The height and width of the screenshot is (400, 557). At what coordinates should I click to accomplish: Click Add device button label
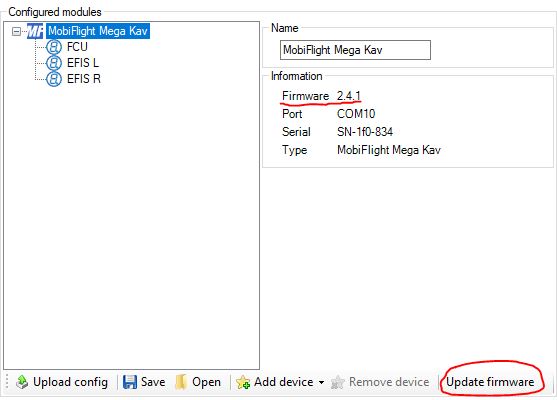(x=283, y=382)
